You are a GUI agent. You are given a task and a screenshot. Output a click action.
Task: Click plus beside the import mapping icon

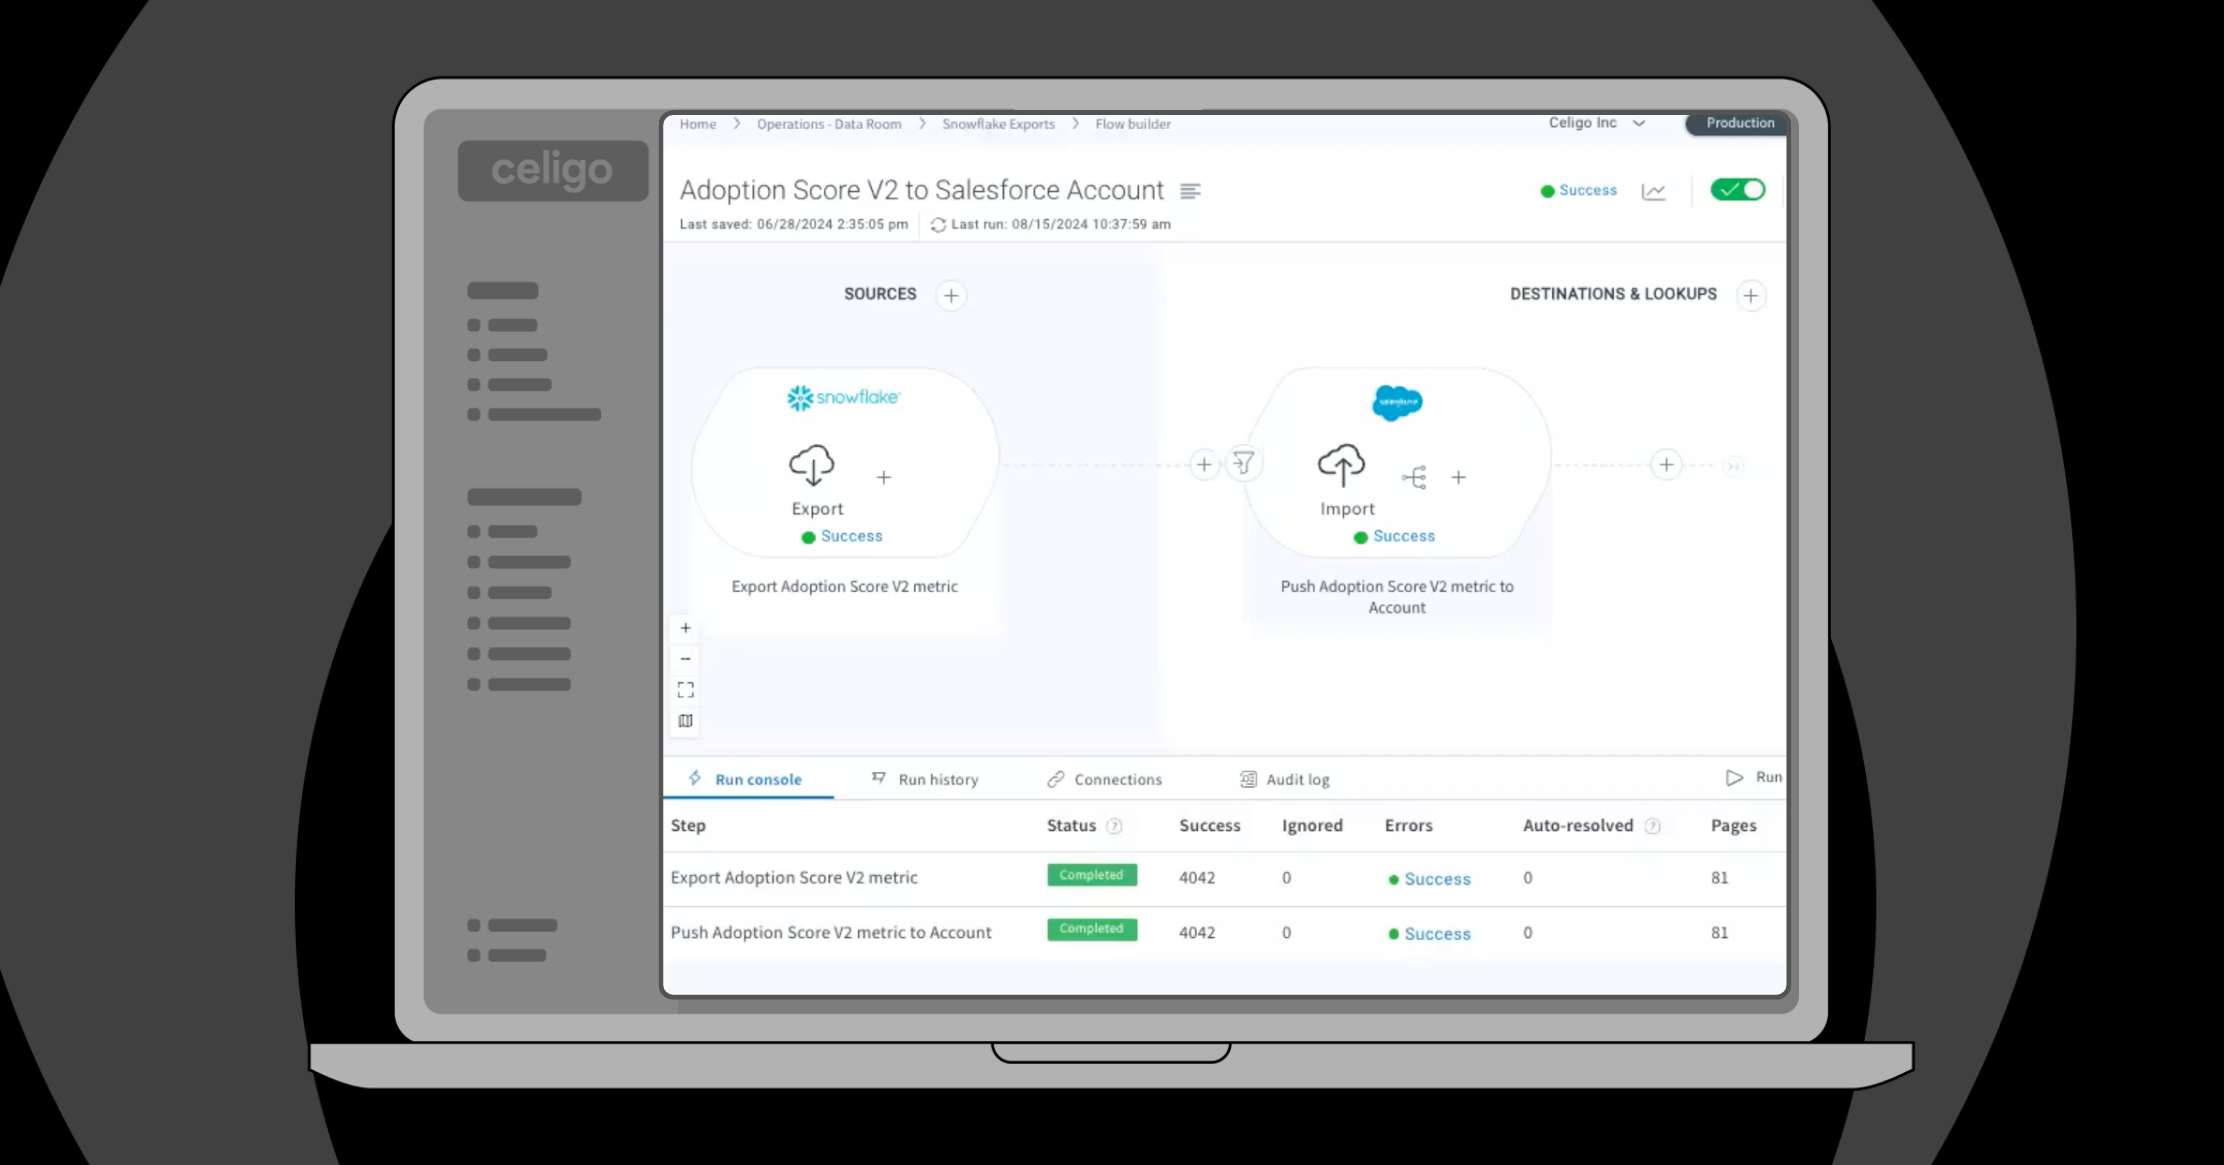click(1459, 478)
